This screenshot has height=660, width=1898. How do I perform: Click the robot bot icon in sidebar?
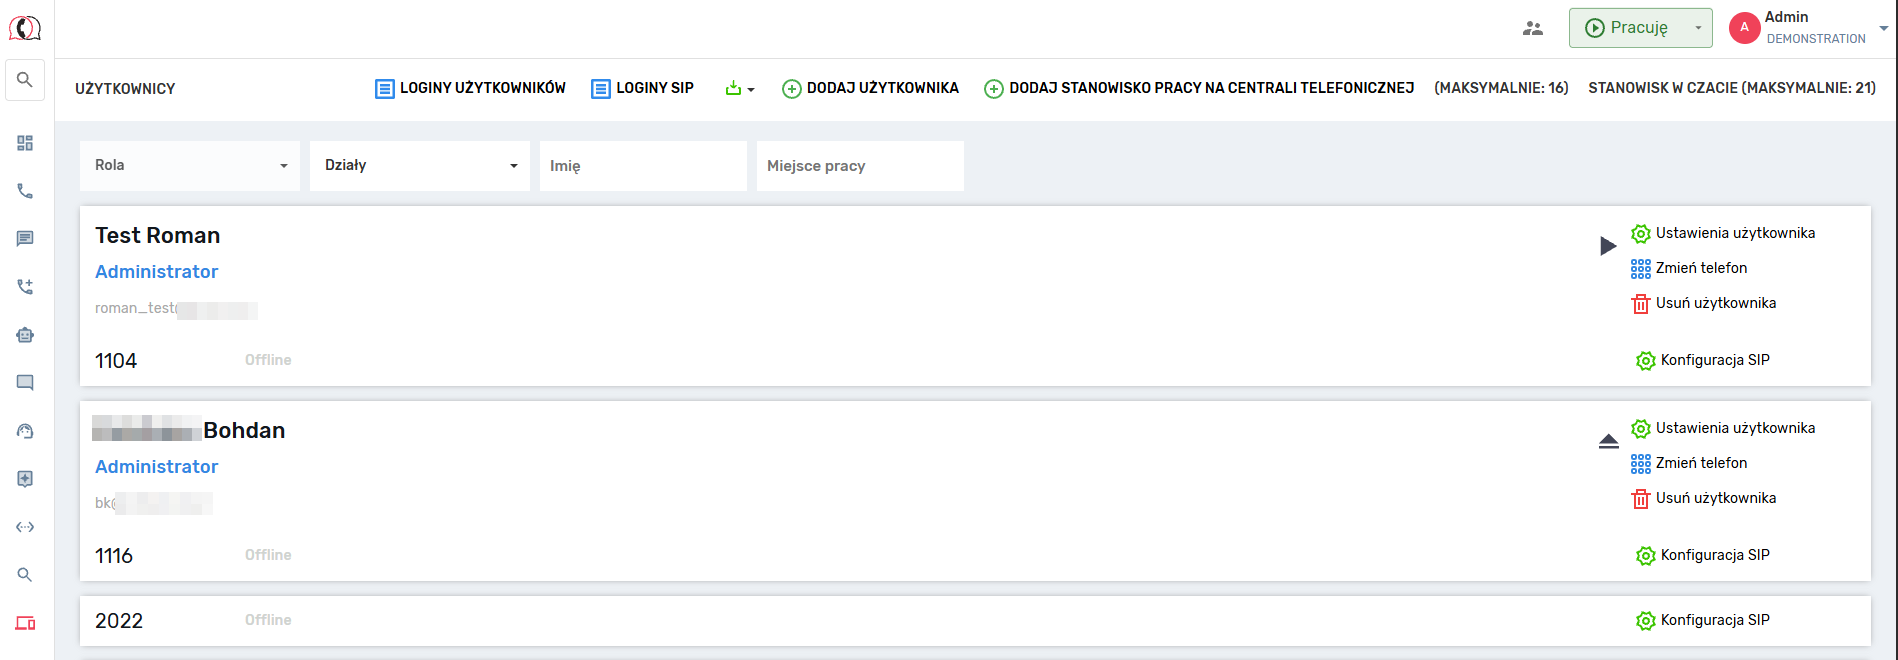point(25,335)
